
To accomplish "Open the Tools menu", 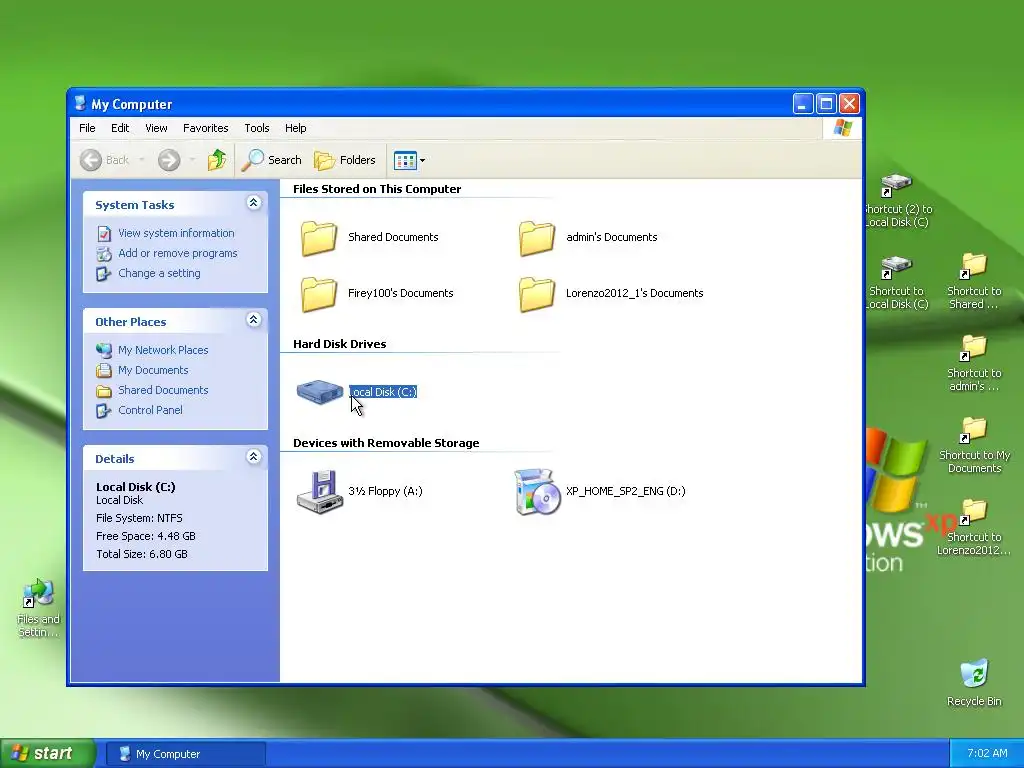I will tap(257, 128).
